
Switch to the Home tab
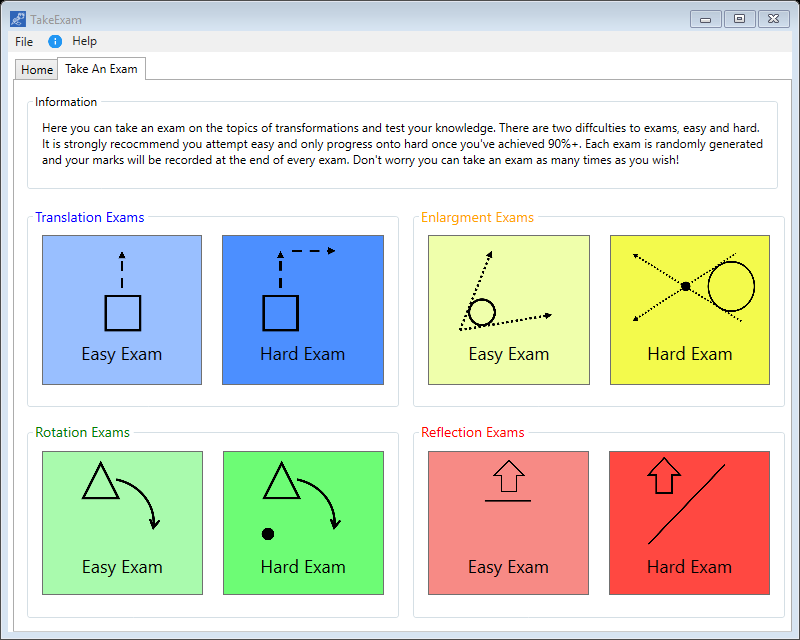[x=37, y=69]
